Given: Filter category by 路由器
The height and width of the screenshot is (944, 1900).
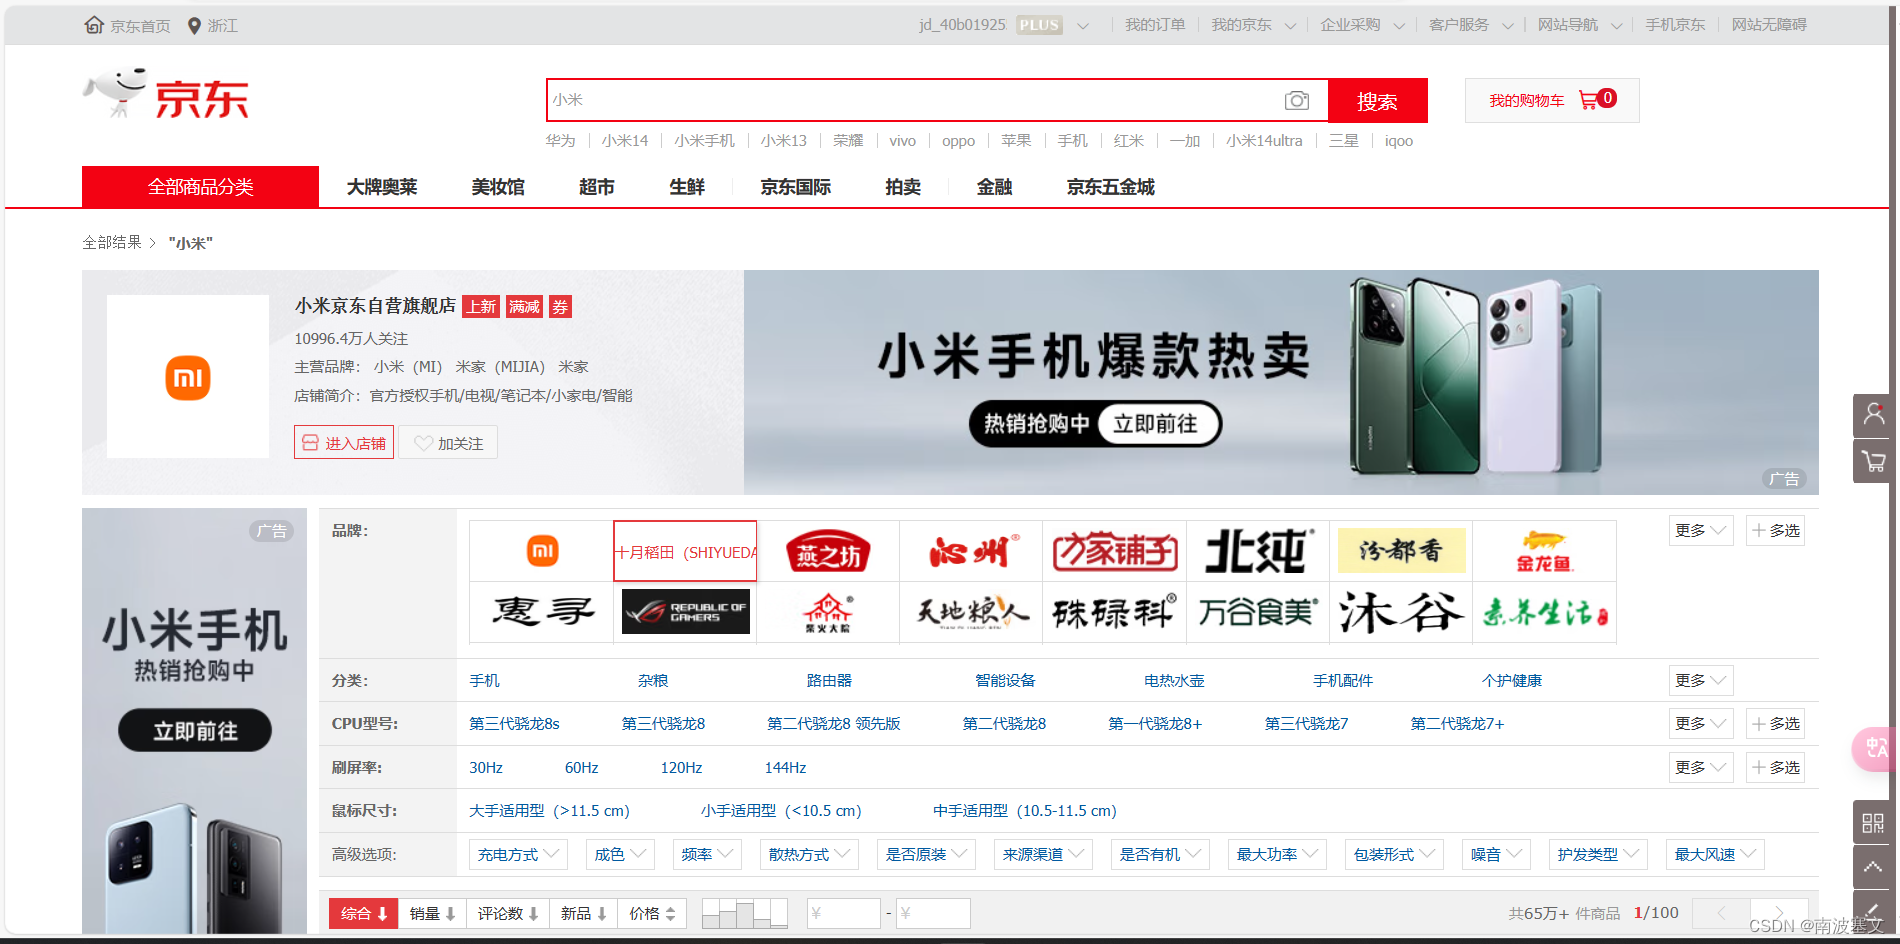Looking at the screenshot, I should tap(829, 681).
